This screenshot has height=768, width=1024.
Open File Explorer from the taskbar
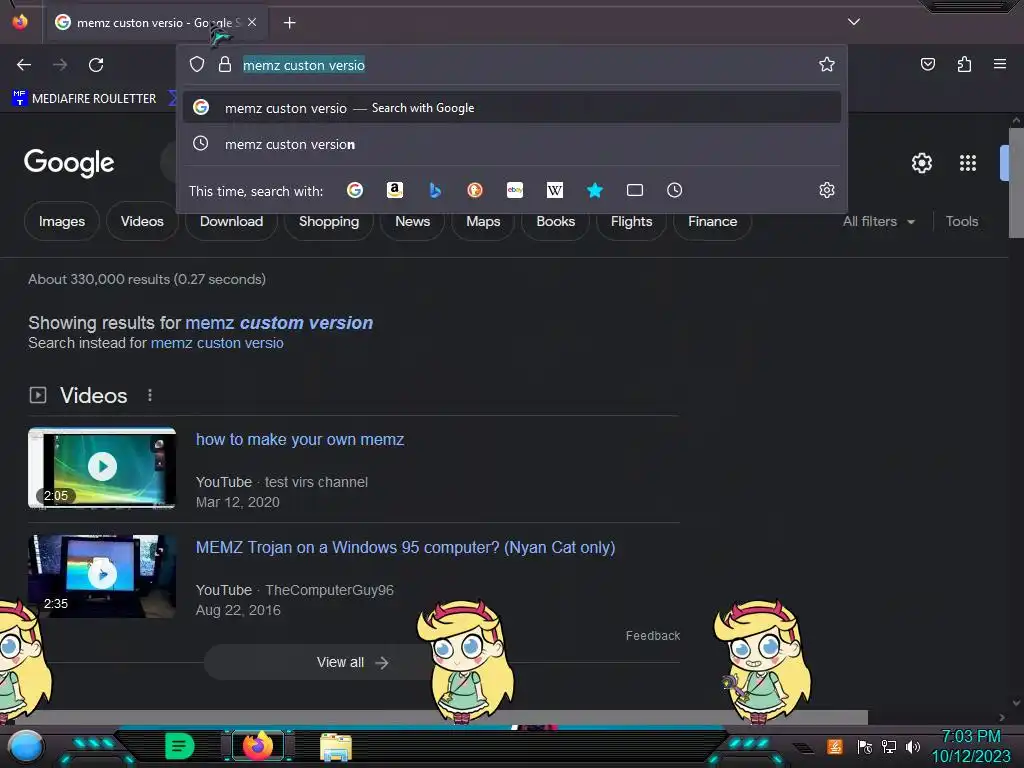336,747
